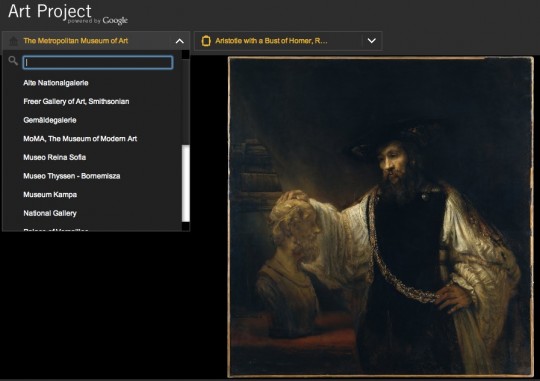
Task: Click the museum building icon
Action: coord(13,41)
